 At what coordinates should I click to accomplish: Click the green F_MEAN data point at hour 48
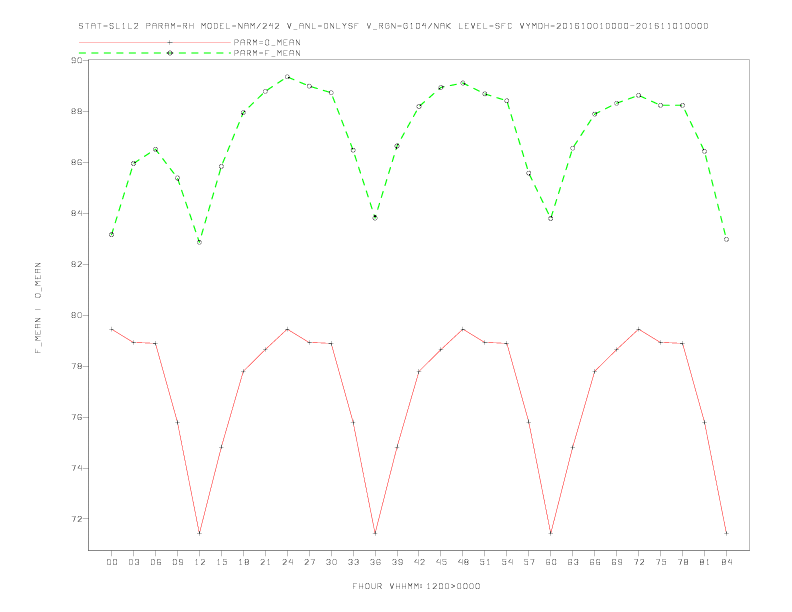463,83
